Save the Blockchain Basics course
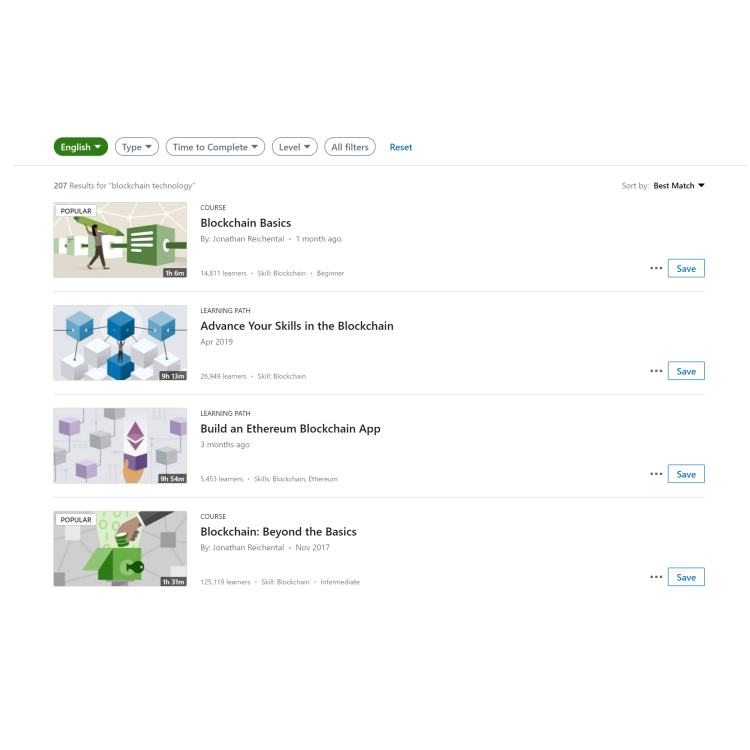This screenshot has height=750, width=750. 686,268
